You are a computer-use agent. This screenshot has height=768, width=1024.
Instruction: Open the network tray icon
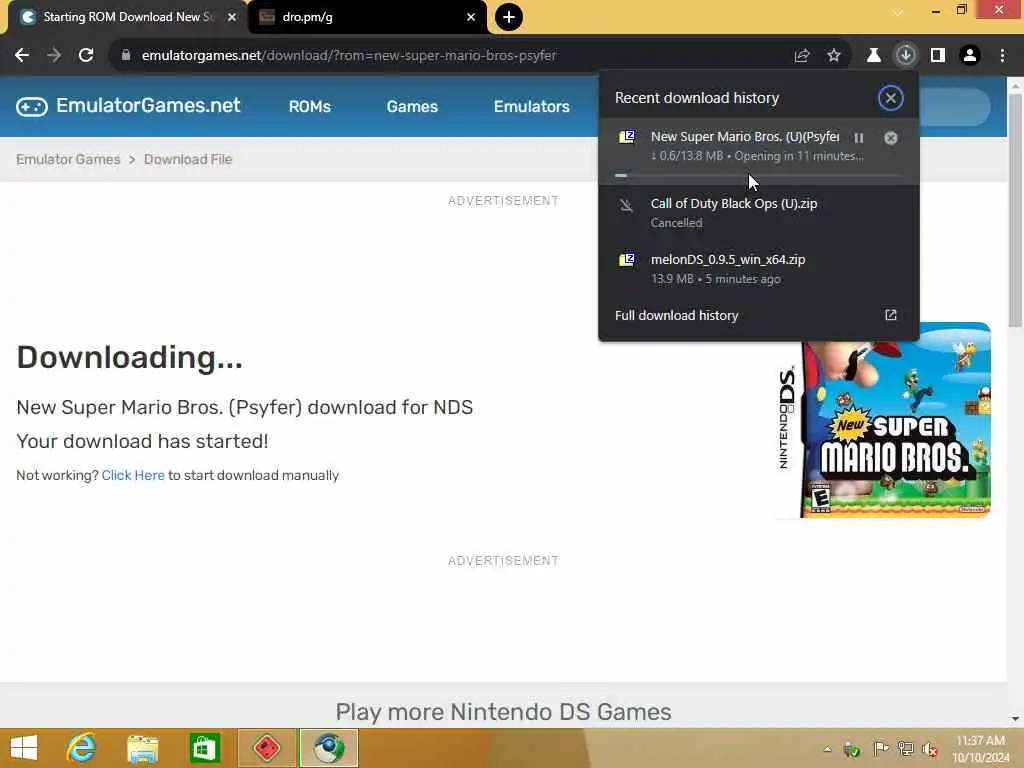[905, 749]
